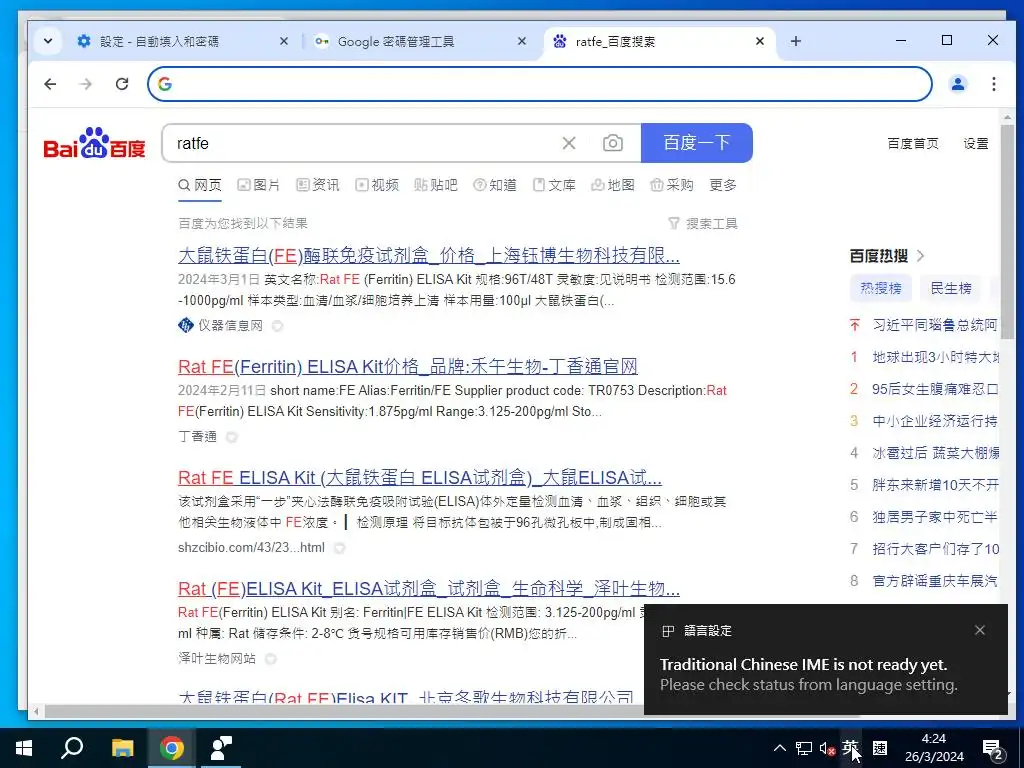Click the 百度一下 search button

pyautogui.click(x=697, y=142)
